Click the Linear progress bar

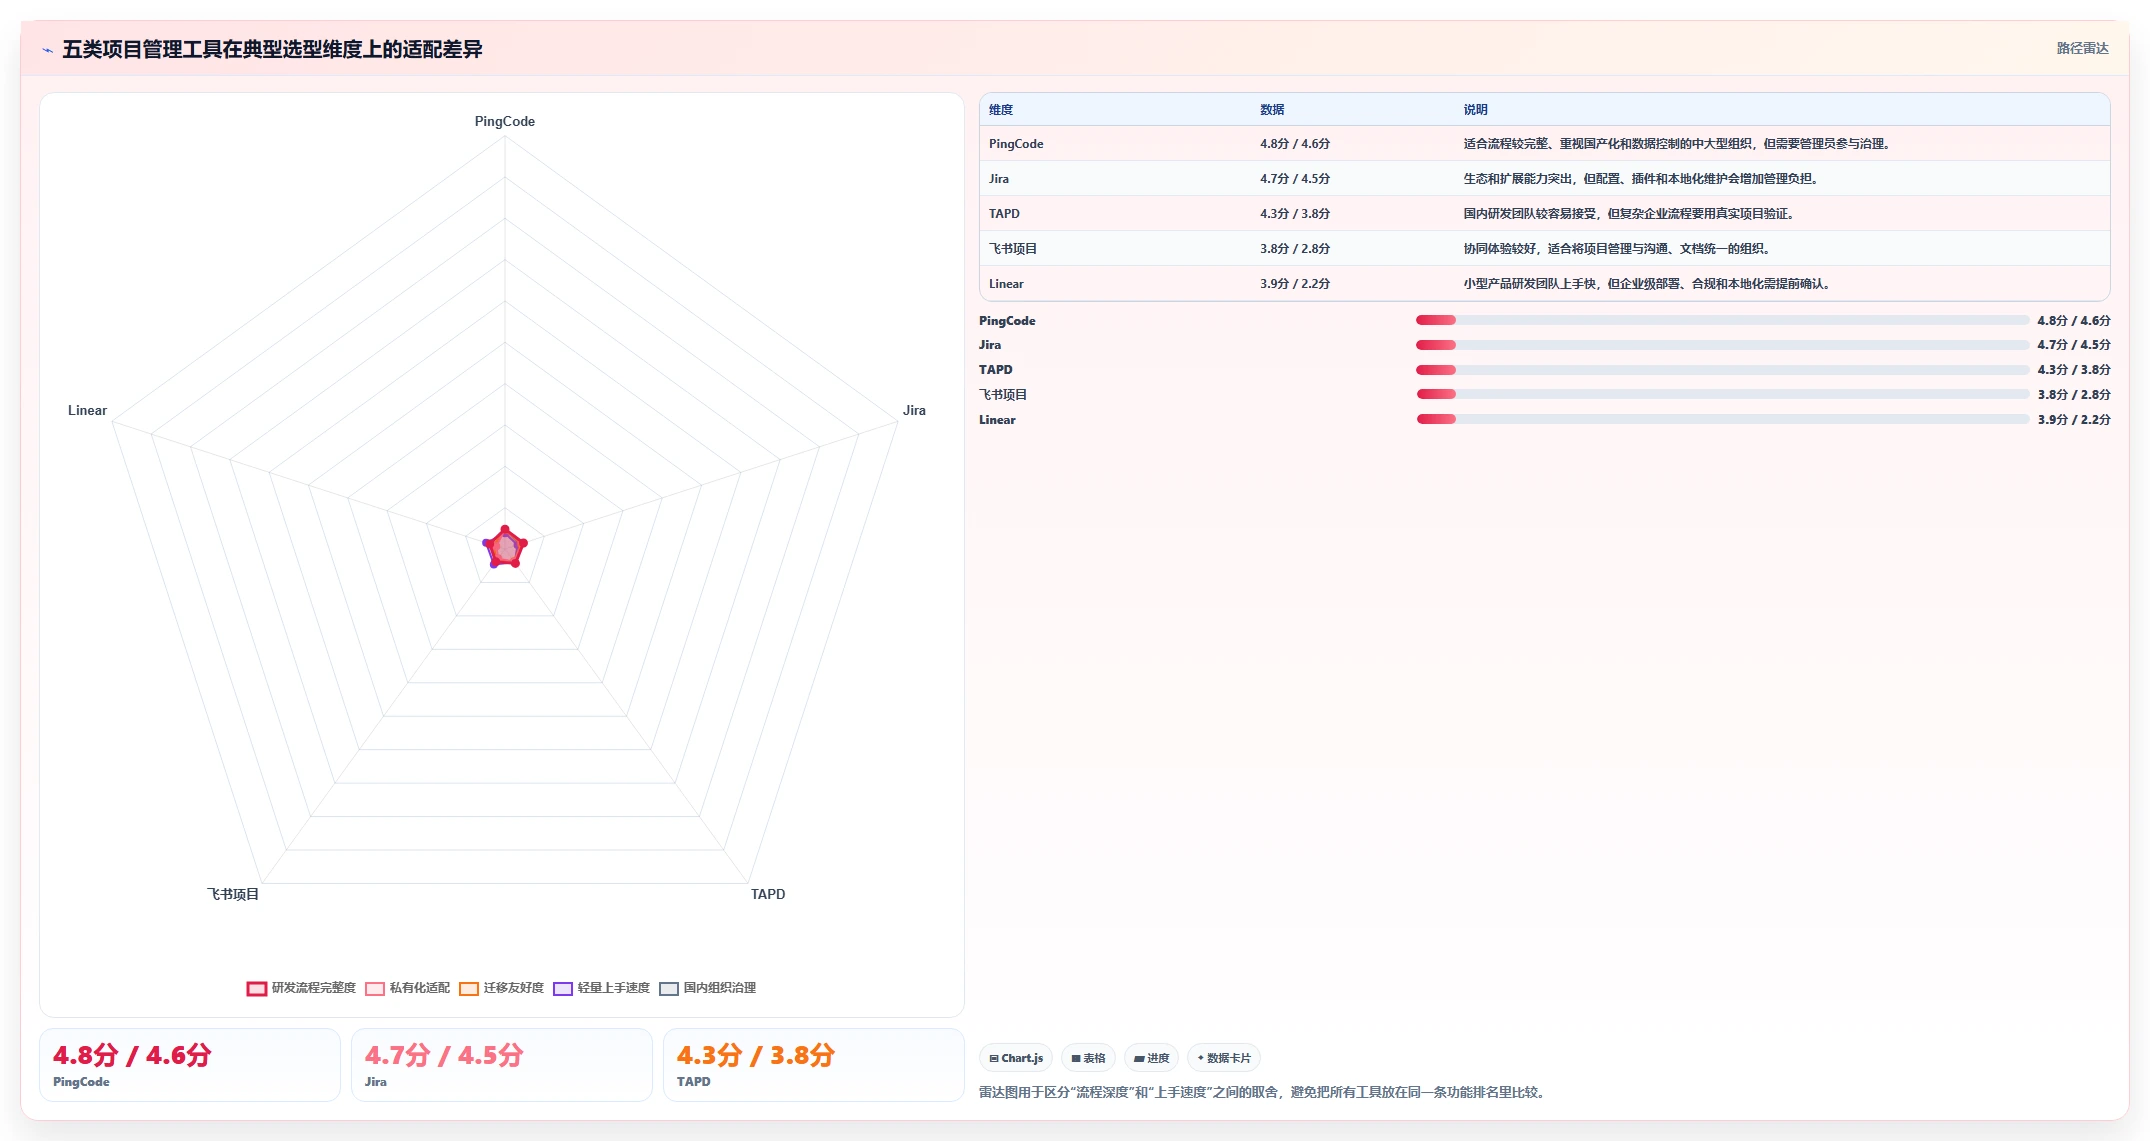[x=1722, y=419]
